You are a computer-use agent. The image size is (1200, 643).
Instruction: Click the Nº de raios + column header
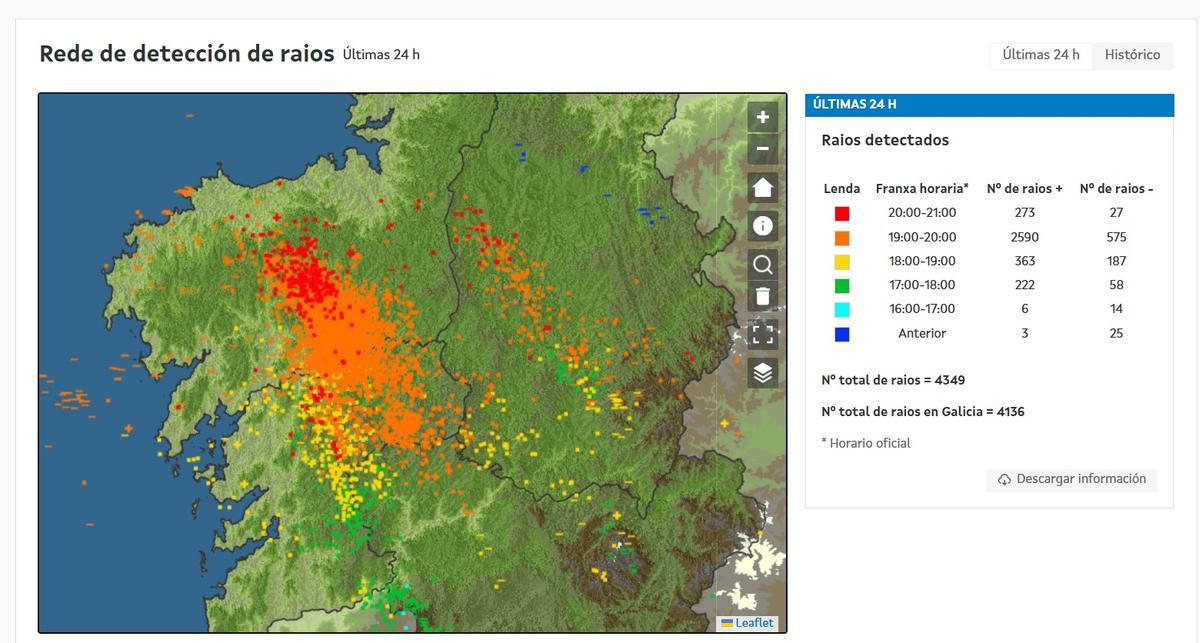[x=1025, y=188]
